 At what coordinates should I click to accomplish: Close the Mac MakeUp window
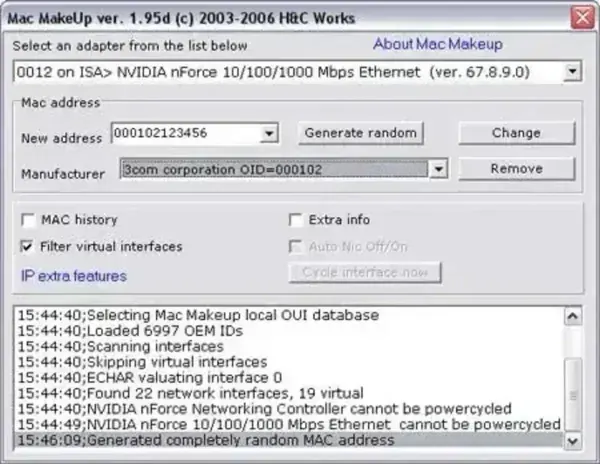(582, 17)
